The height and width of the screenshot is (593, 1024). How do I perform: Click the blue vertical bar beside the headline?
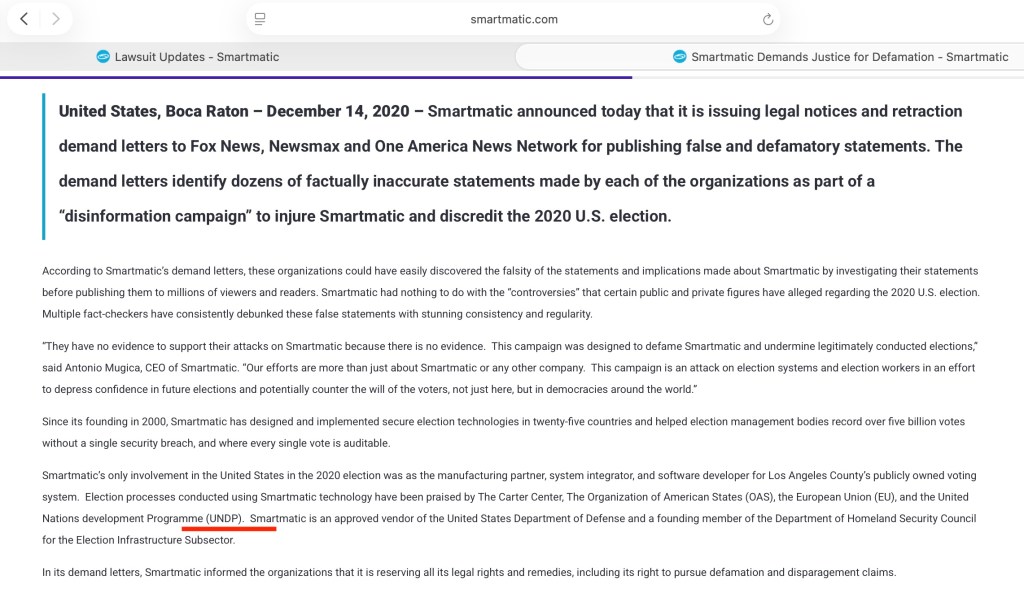pyautogui.click(x=44, y=166)
